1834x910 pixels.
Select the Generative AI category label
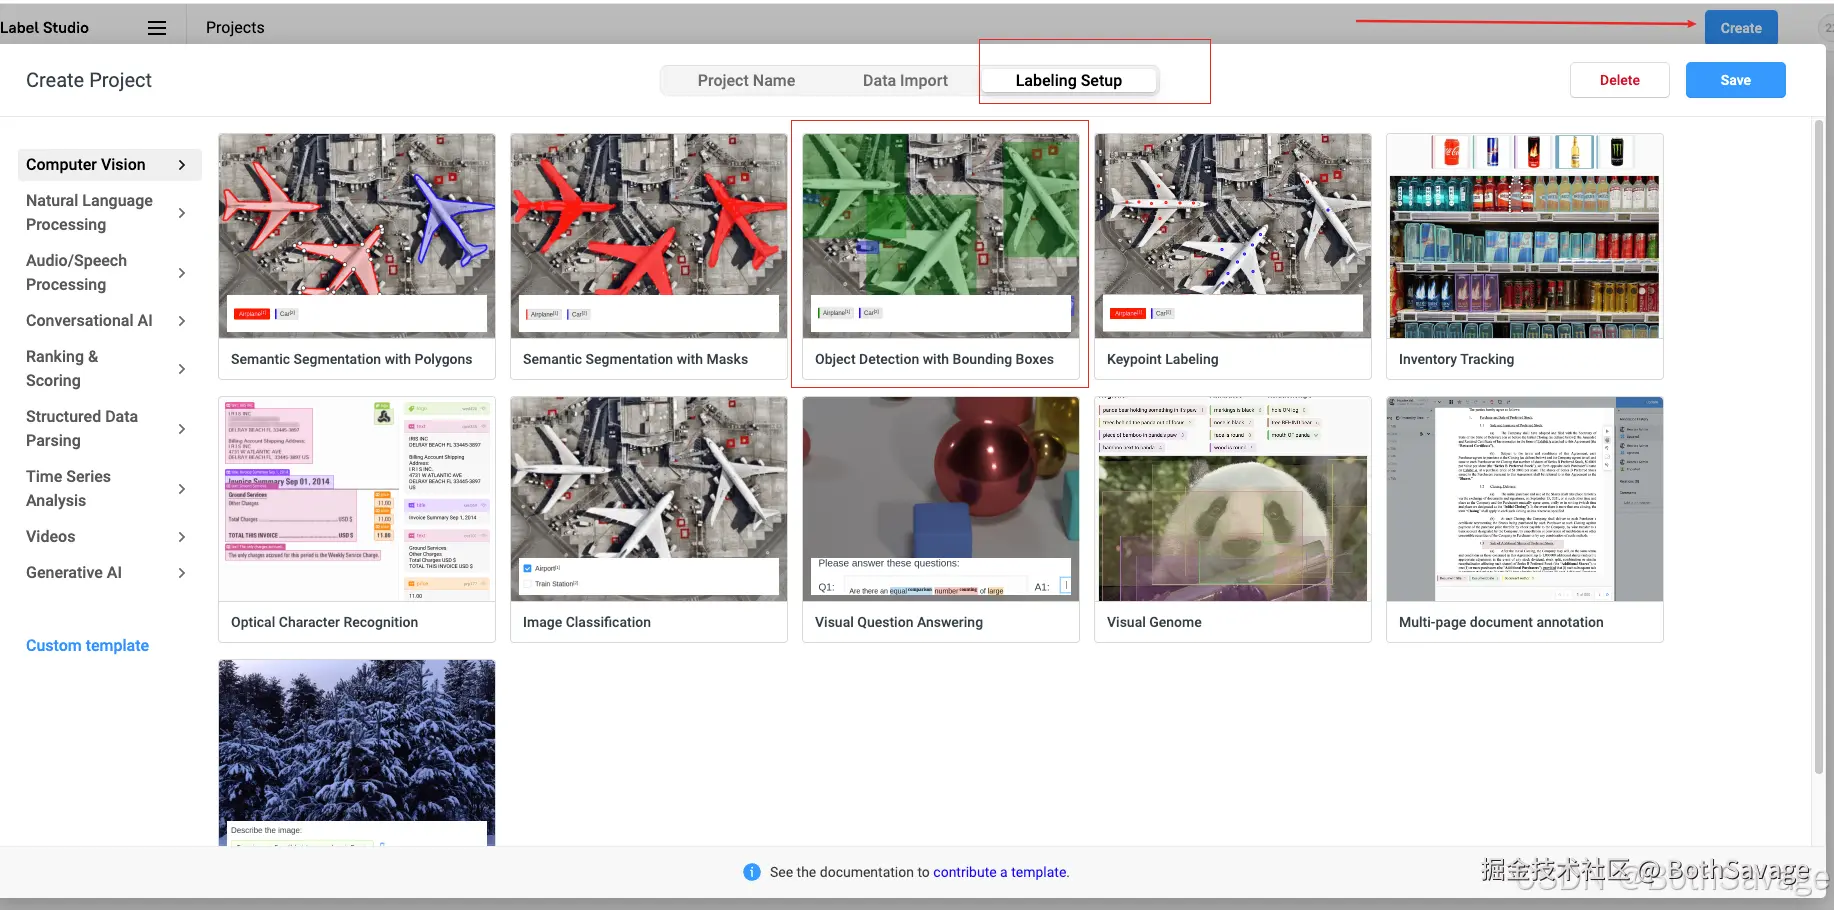point(74,573)
